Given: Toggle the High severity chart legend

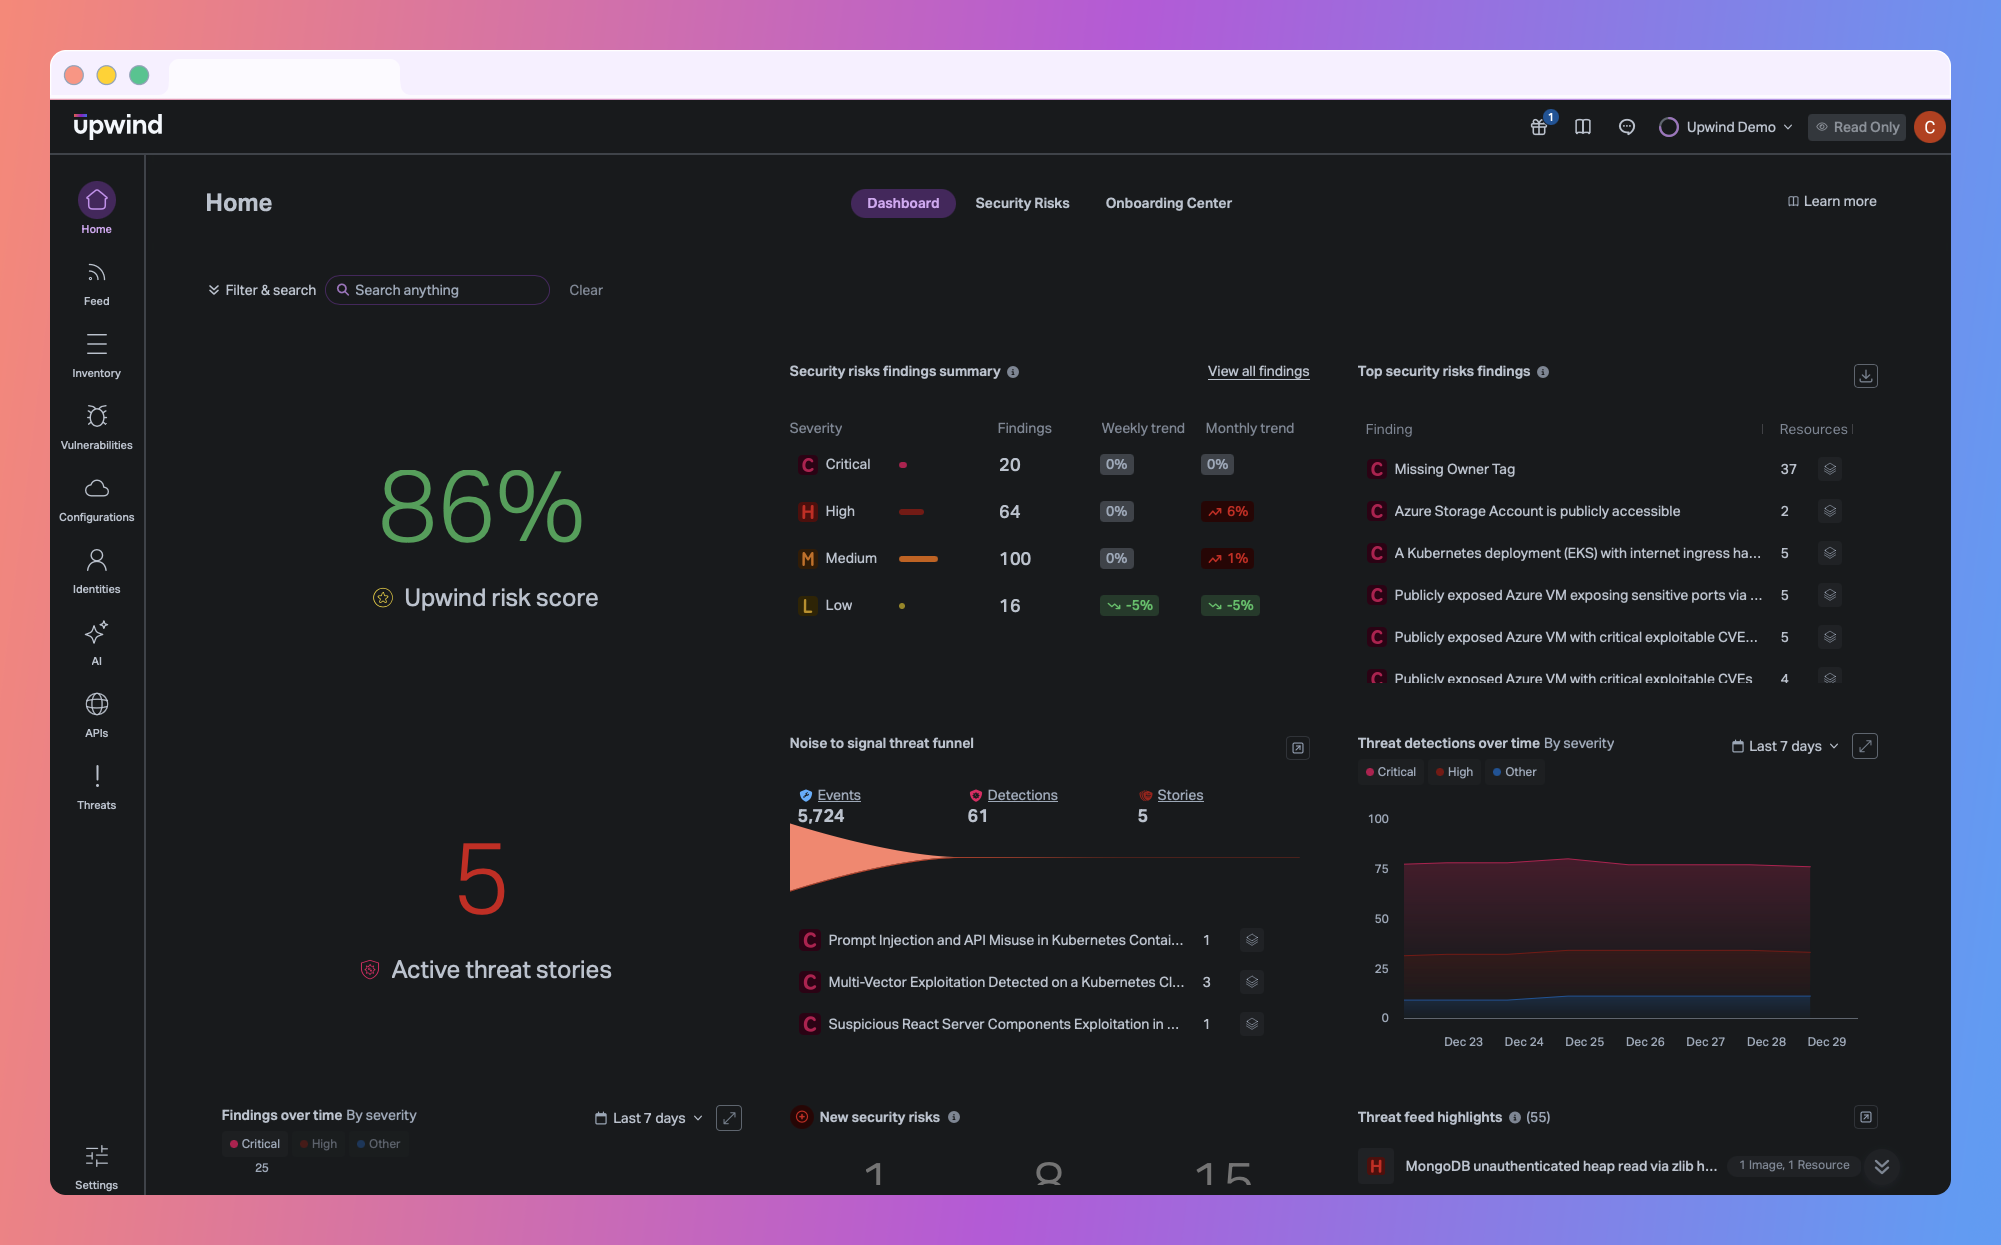Looking at the screenshot, I should point(1454,771).
